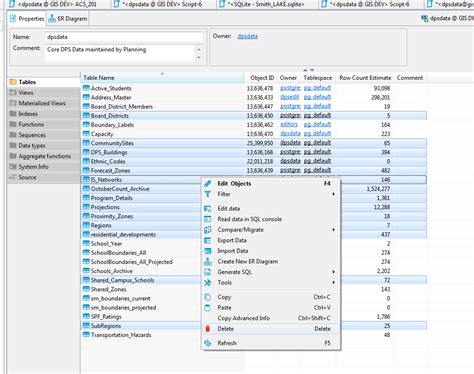Click the Generate SQL icon
Screen dimensions: 474x374
[x=208, y=272]
